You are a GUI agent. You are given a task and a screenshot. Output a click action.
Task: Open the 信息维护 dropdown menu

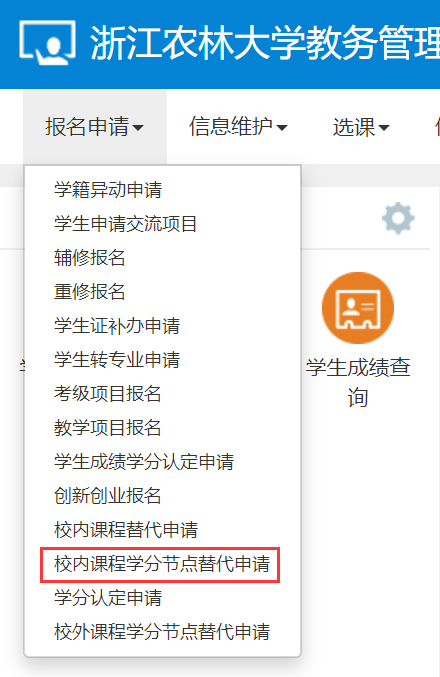point(238,127)
